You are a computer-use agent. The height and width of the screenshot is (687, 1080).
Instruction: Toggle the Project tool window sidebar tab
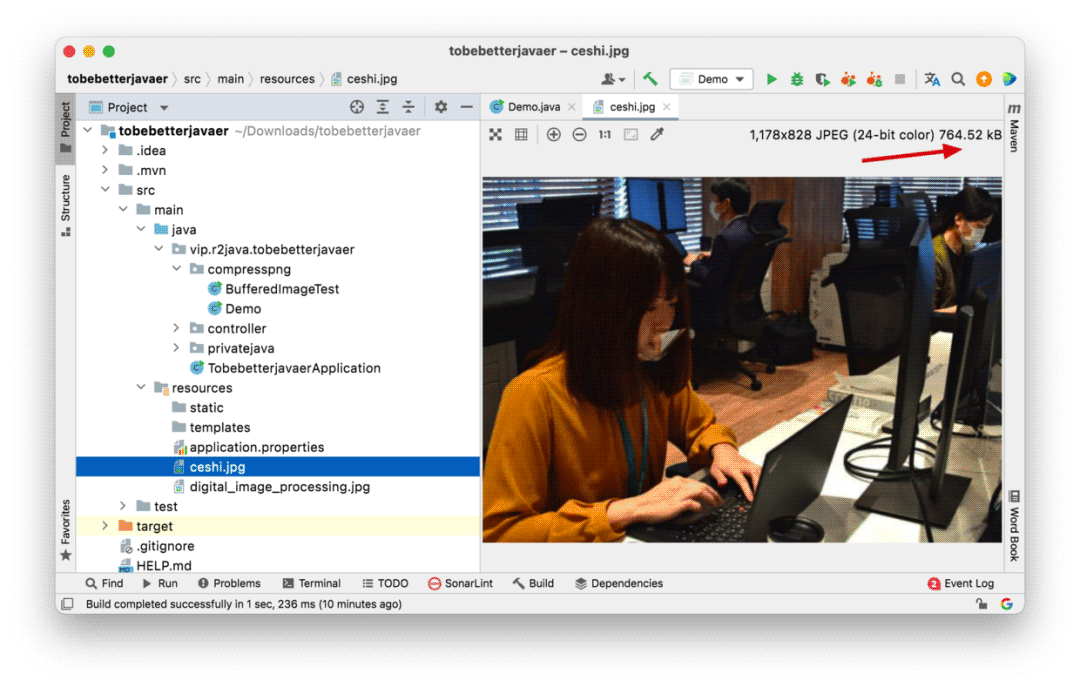[x=65, y=128]
